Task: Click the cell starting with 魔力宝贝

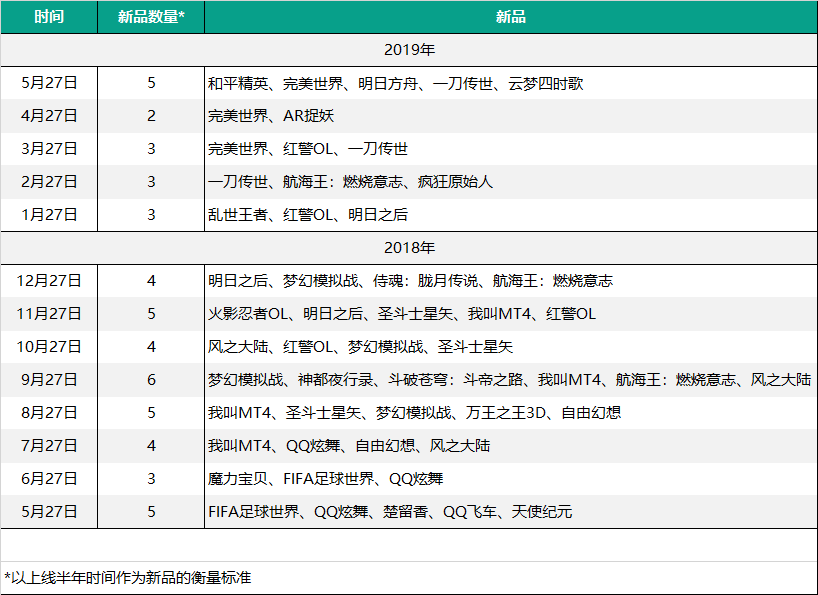Action: tap(511, 479)
